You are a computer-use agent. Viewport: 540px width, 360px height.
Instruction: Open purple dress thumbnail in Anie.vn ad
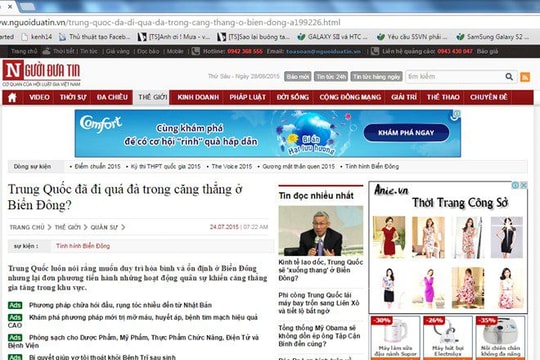(428, 288)
